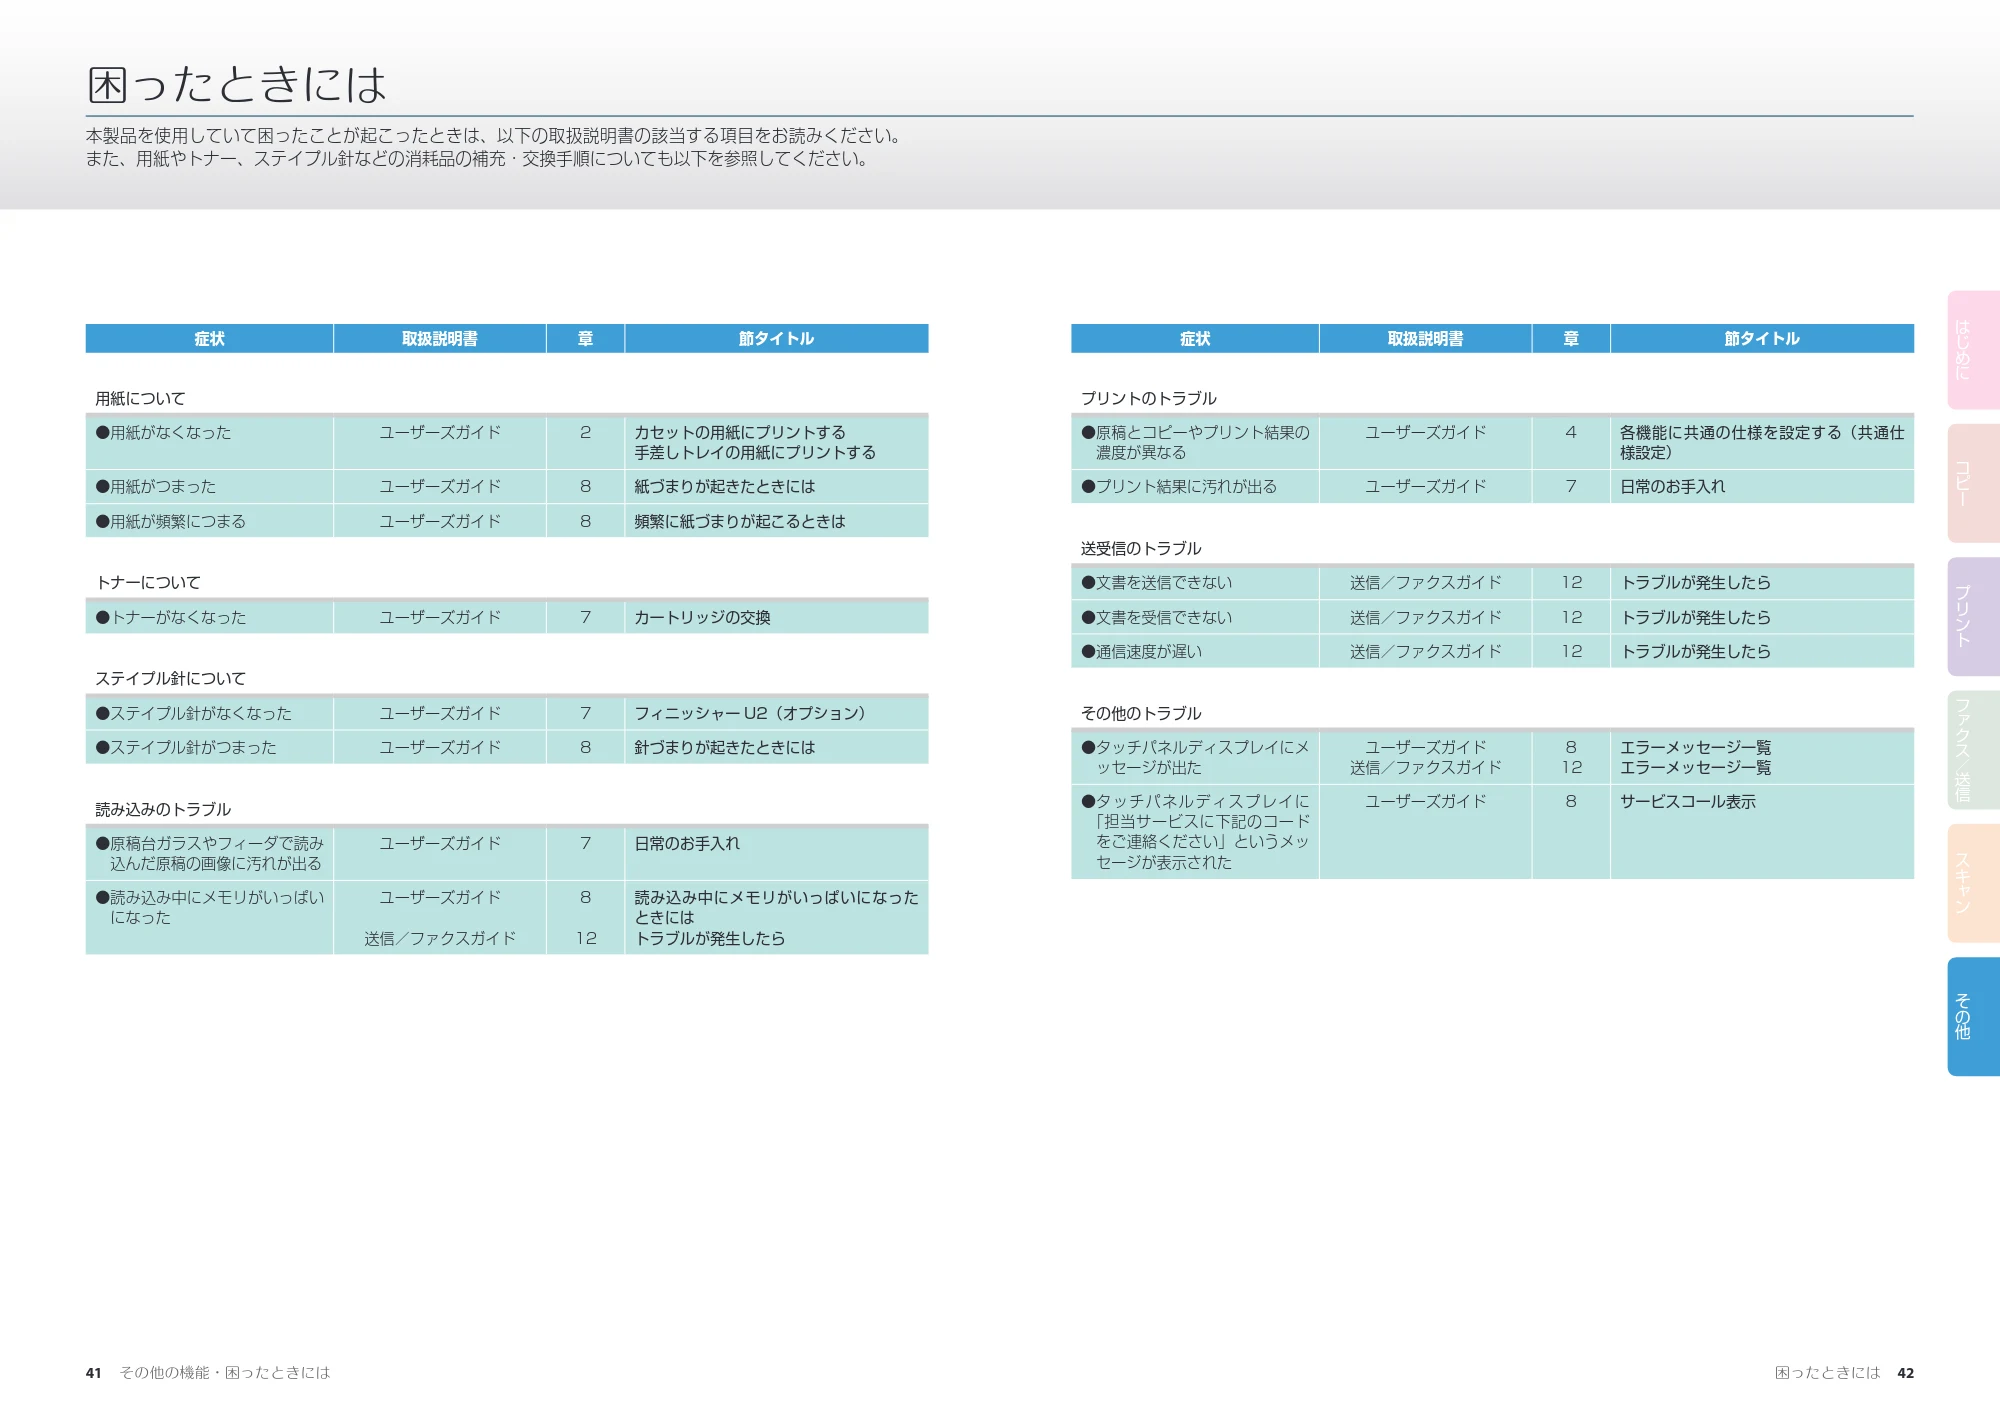Select the その他のトラブル heading

coord(1141,714)
